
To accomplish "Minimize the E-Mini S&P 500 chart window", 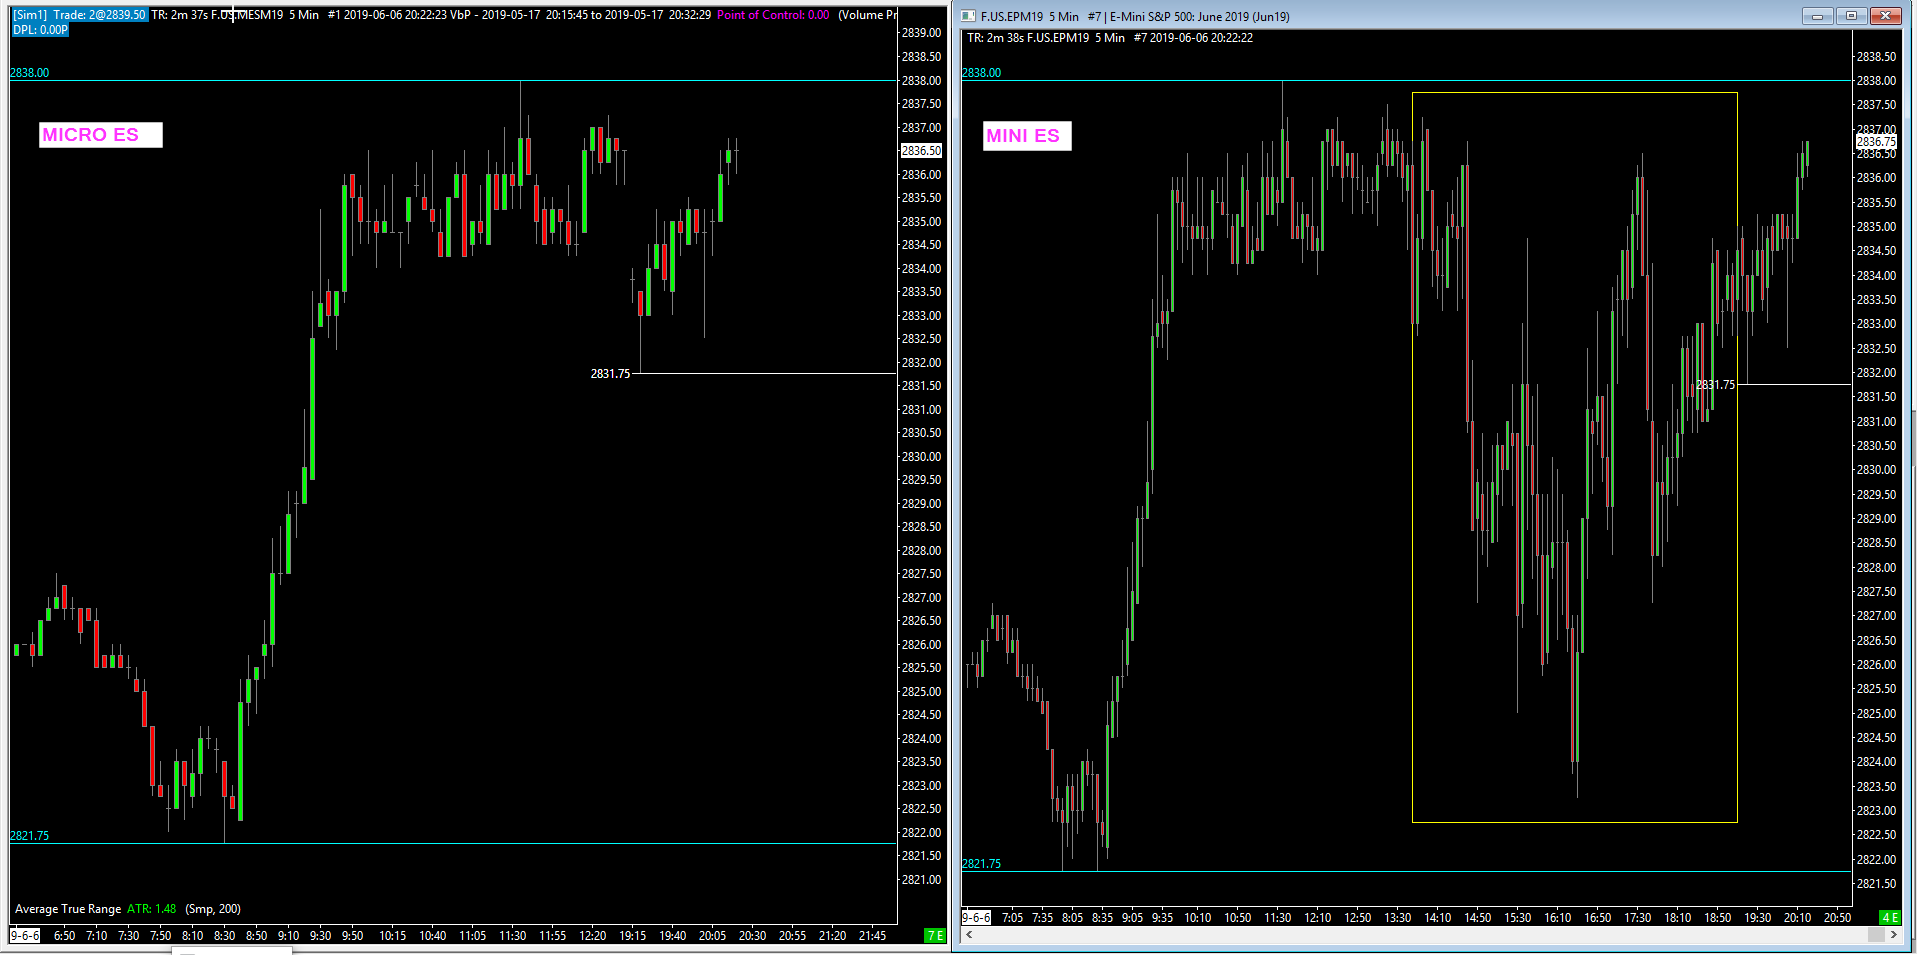I will pyautogui.click(x=1818, y=16).
